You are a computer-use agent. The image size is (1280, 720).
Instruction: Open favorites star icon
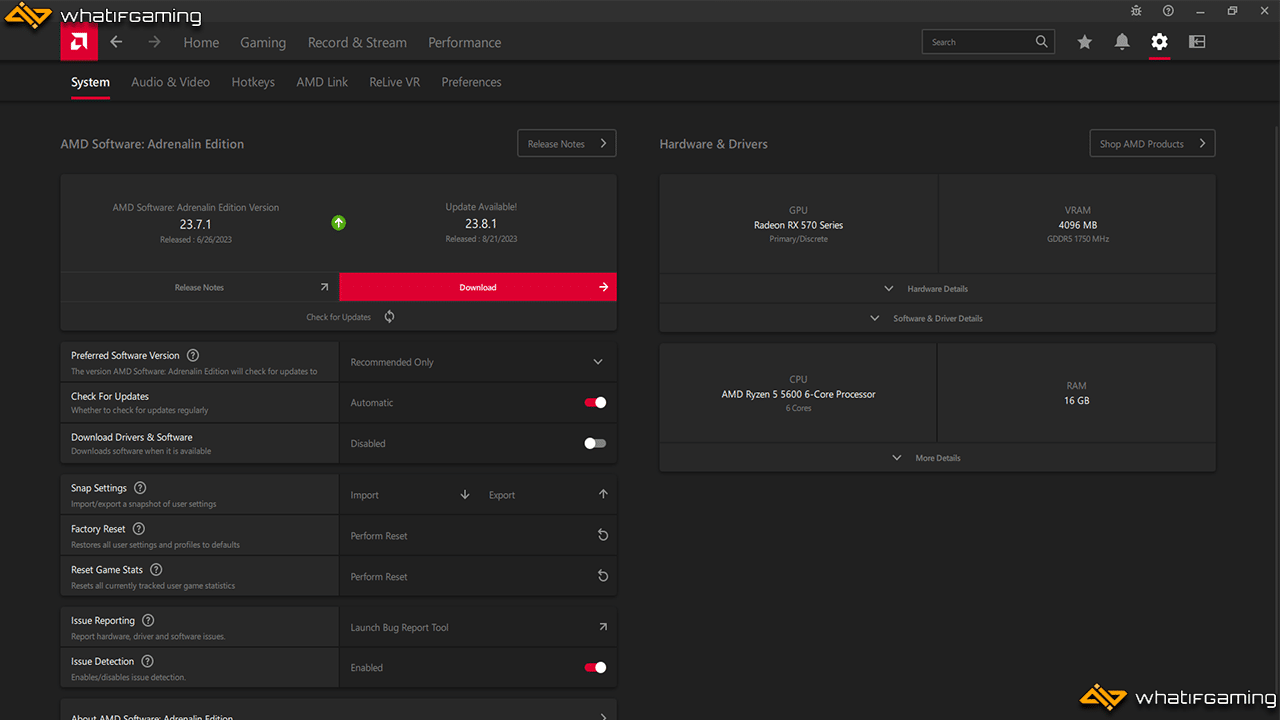(x=1084, y=42)
